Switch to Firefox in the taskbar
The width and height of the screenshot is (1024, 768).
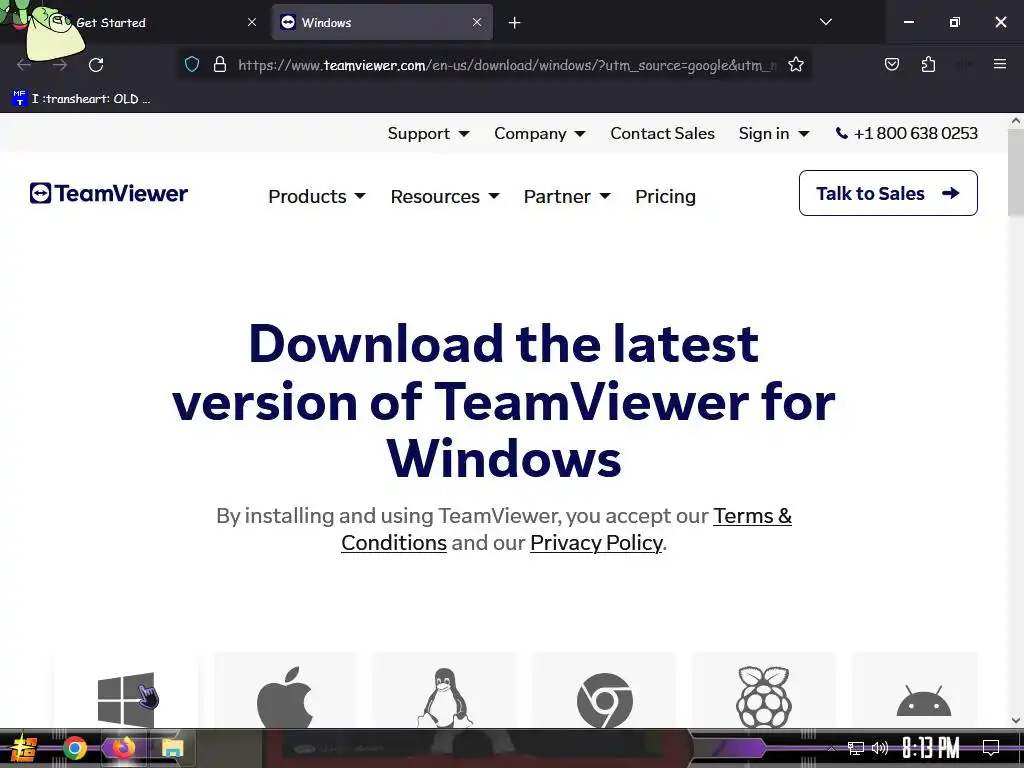[x=123, y=748]
